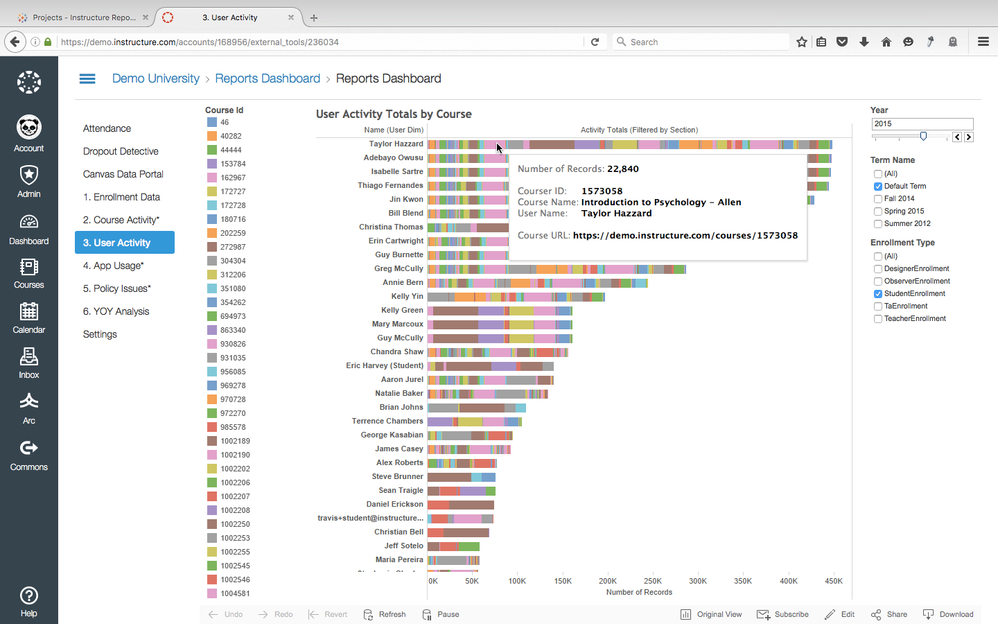This screenshot has height=624, width=998.
Task: Check the Term Name (All) checkbox
Action: [878, 174]
